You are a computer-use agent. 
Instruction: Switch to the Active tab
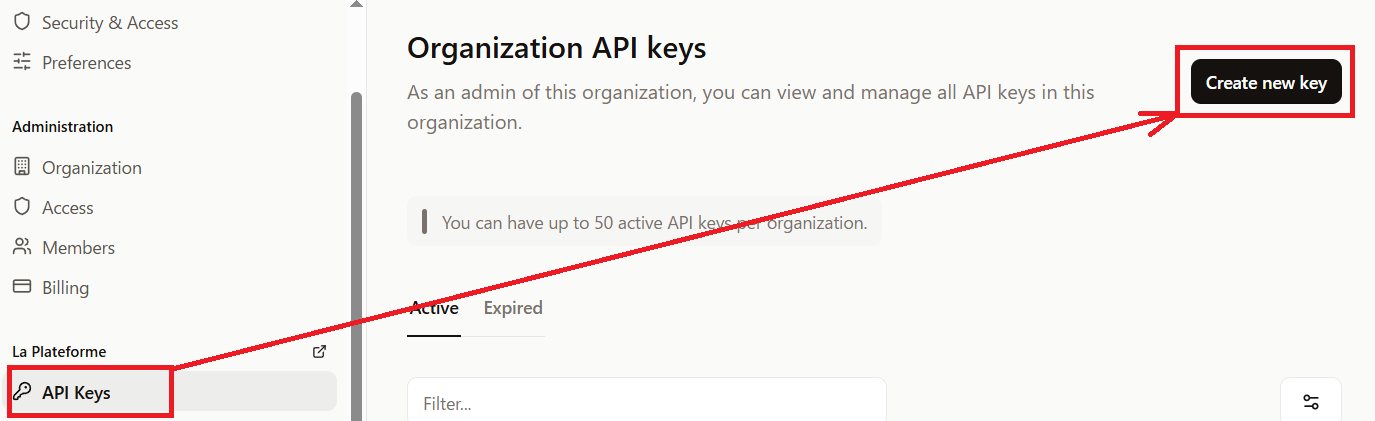tap(434, 308)
